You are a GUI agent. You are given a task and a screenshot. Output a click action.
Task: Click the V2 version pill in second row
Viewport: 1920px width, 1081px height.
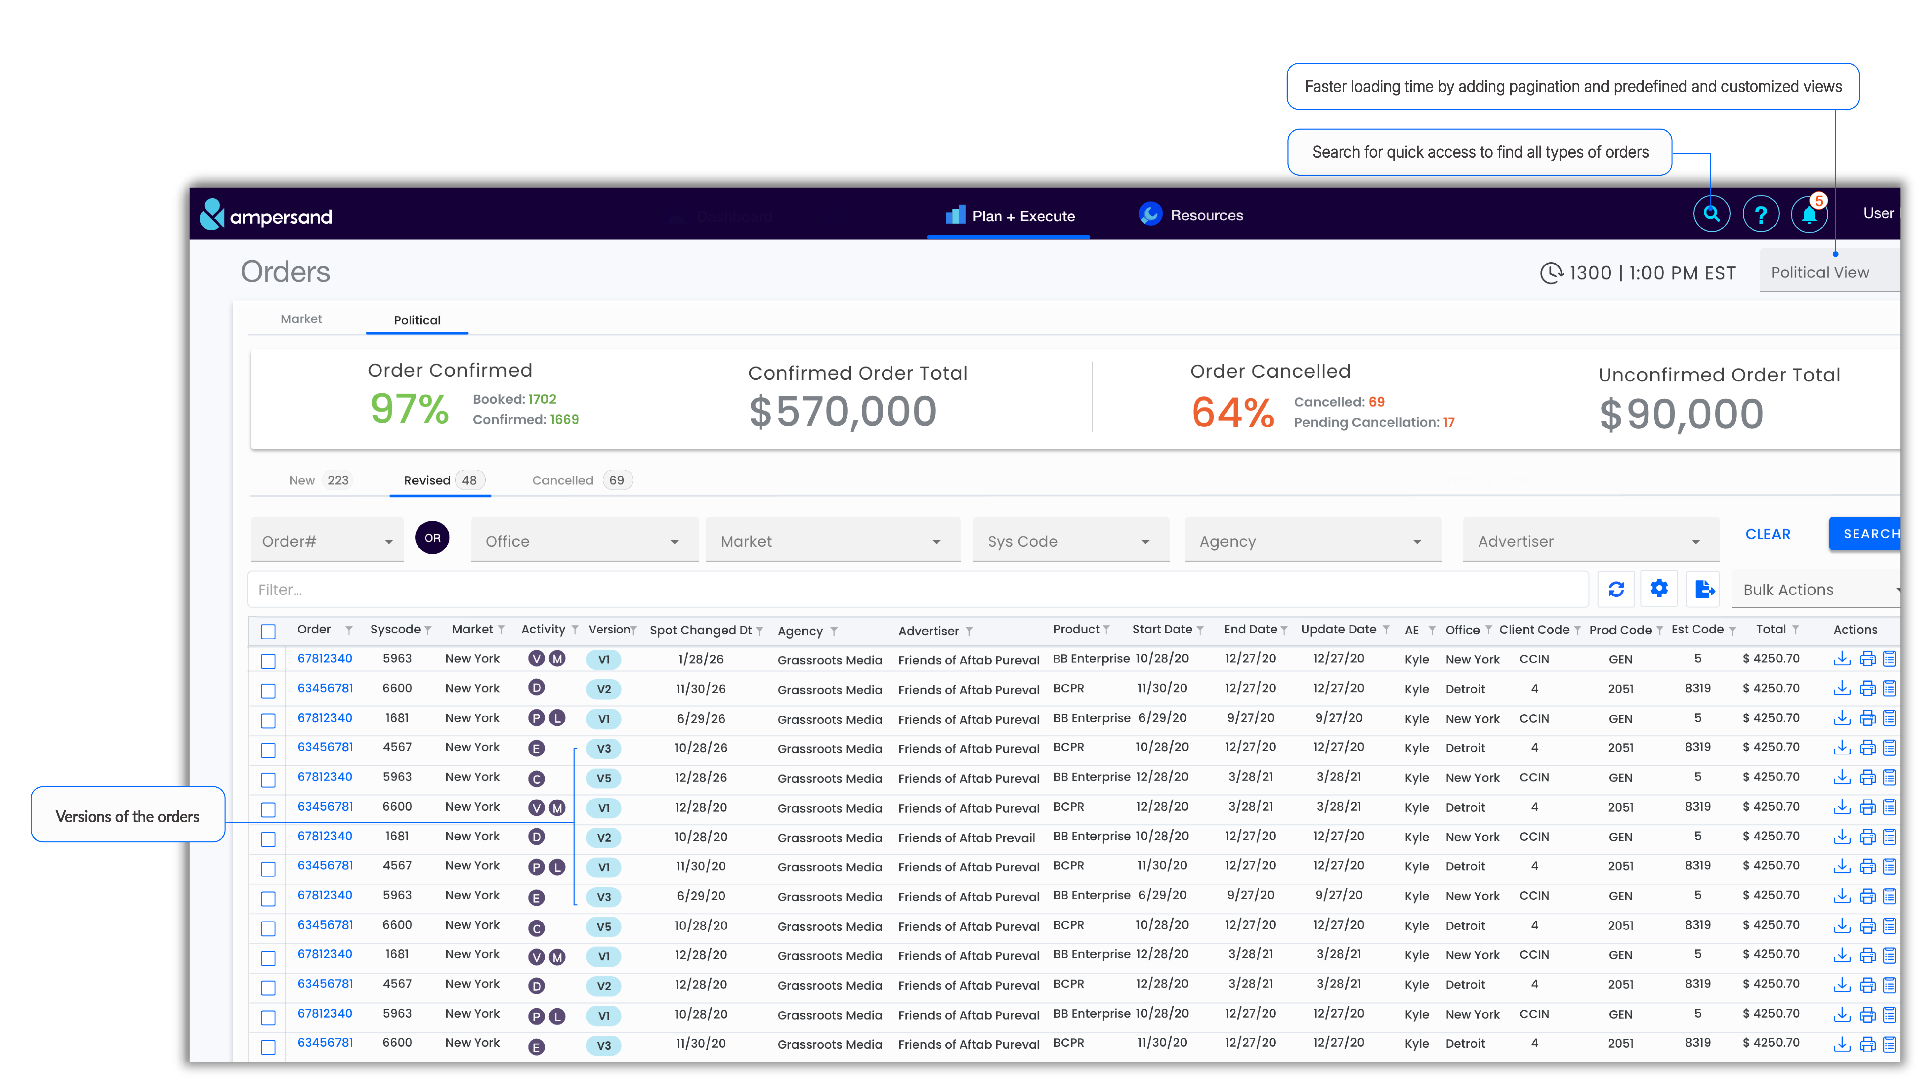pyautogui.click(x=603, y=689)
